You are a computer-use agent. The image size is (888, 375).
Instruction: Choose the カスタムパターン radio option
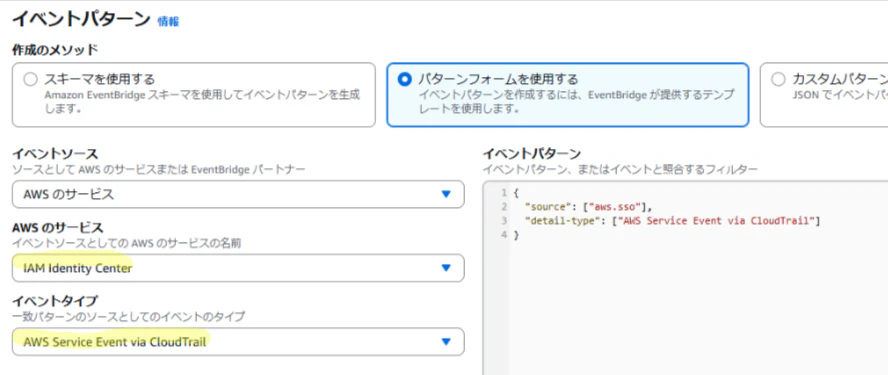[779, 79]
